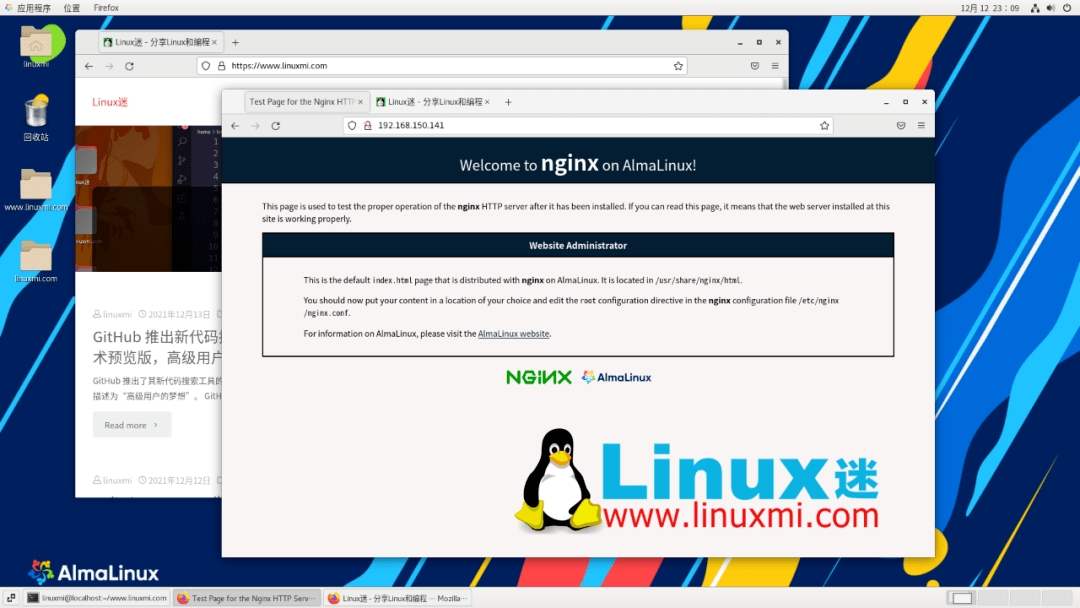Bookmark linuxmi.com with star in rear window
The width and height of the screenshot is (1080, 608).
pyautogui.click(x=678, y=66)
